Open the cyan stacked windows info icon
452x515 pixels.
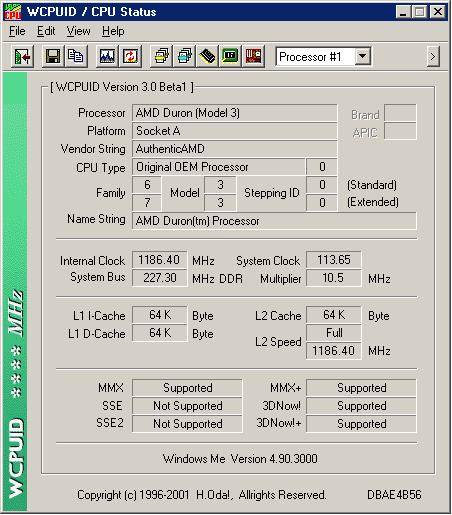[184, 56]
